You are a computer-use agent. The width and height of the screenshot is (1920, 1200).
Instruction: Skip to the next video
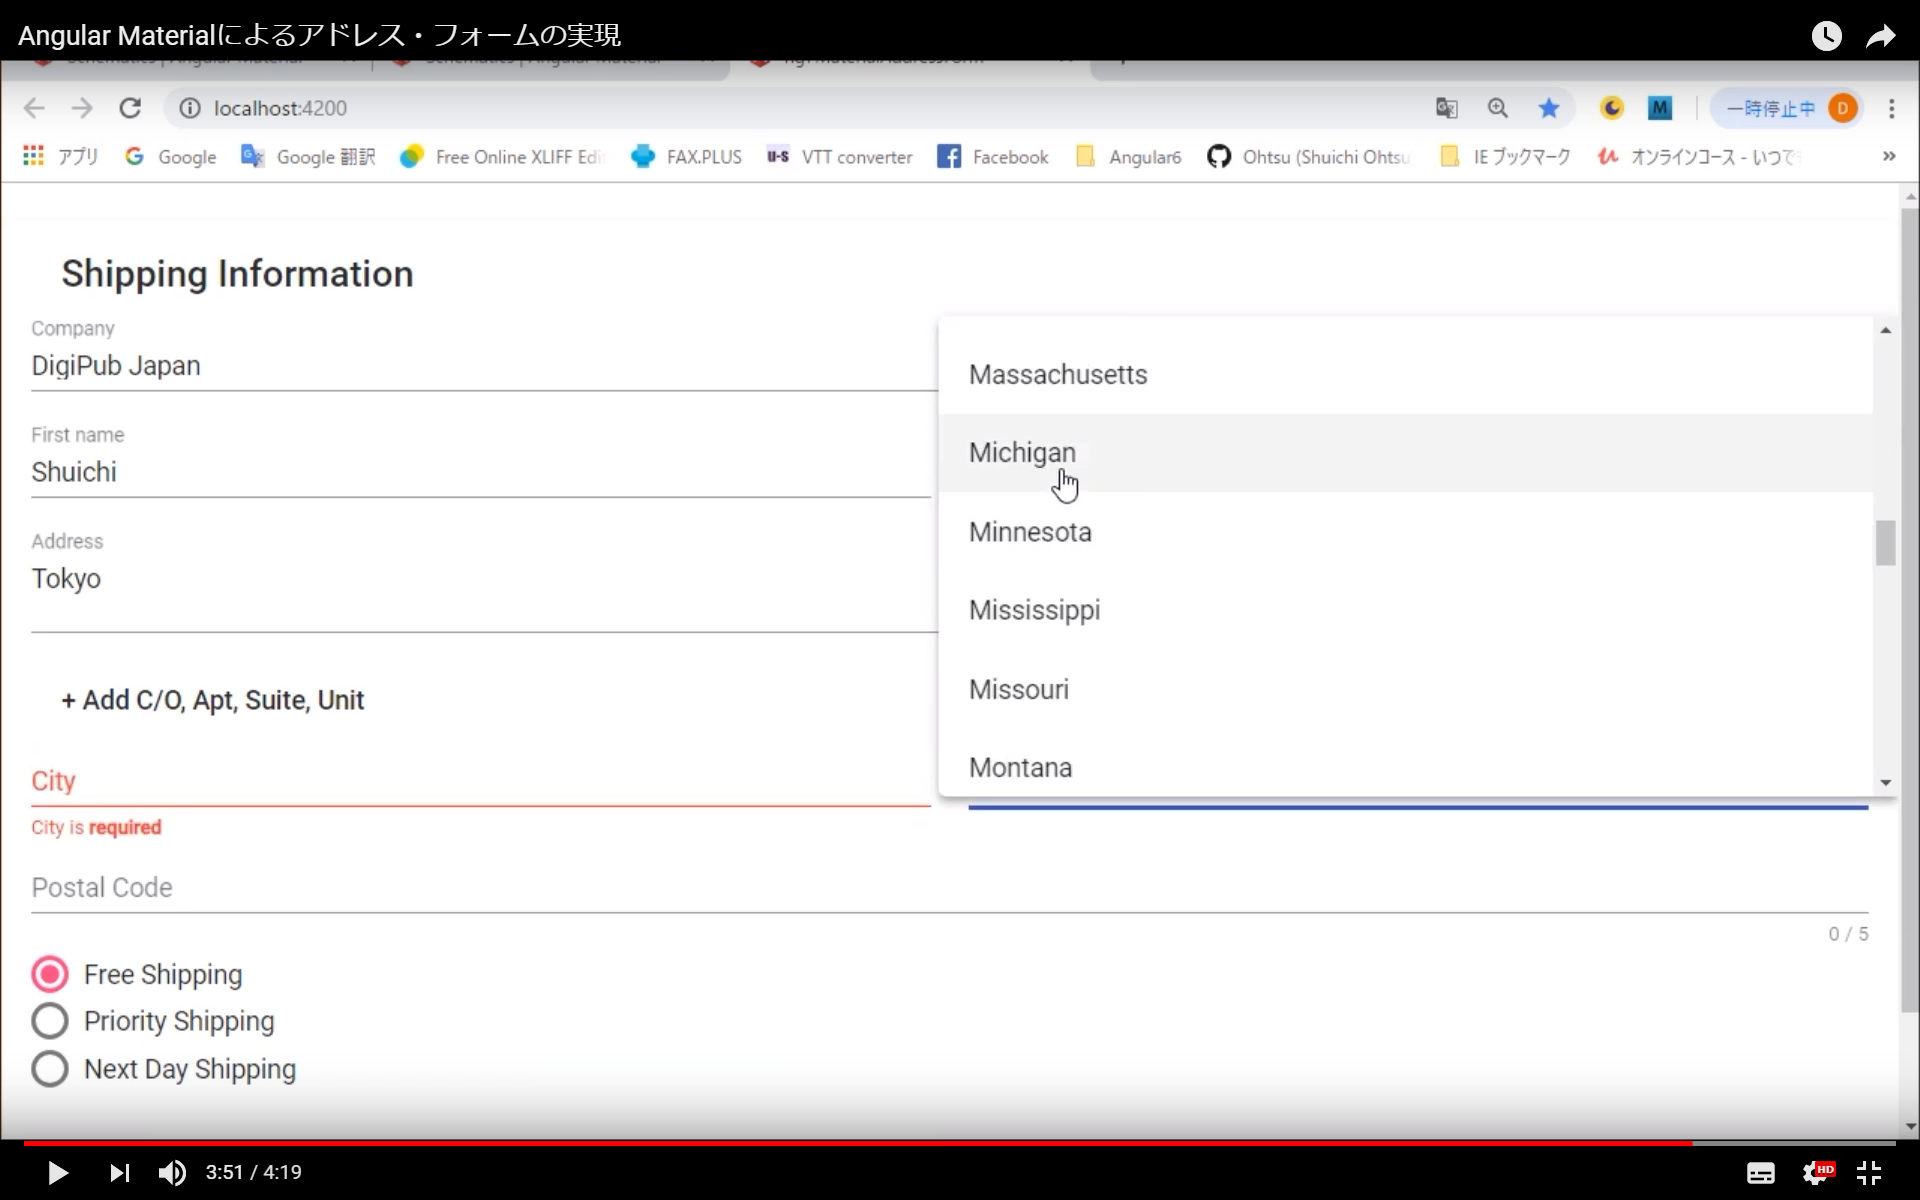[x=119, y=1172]
